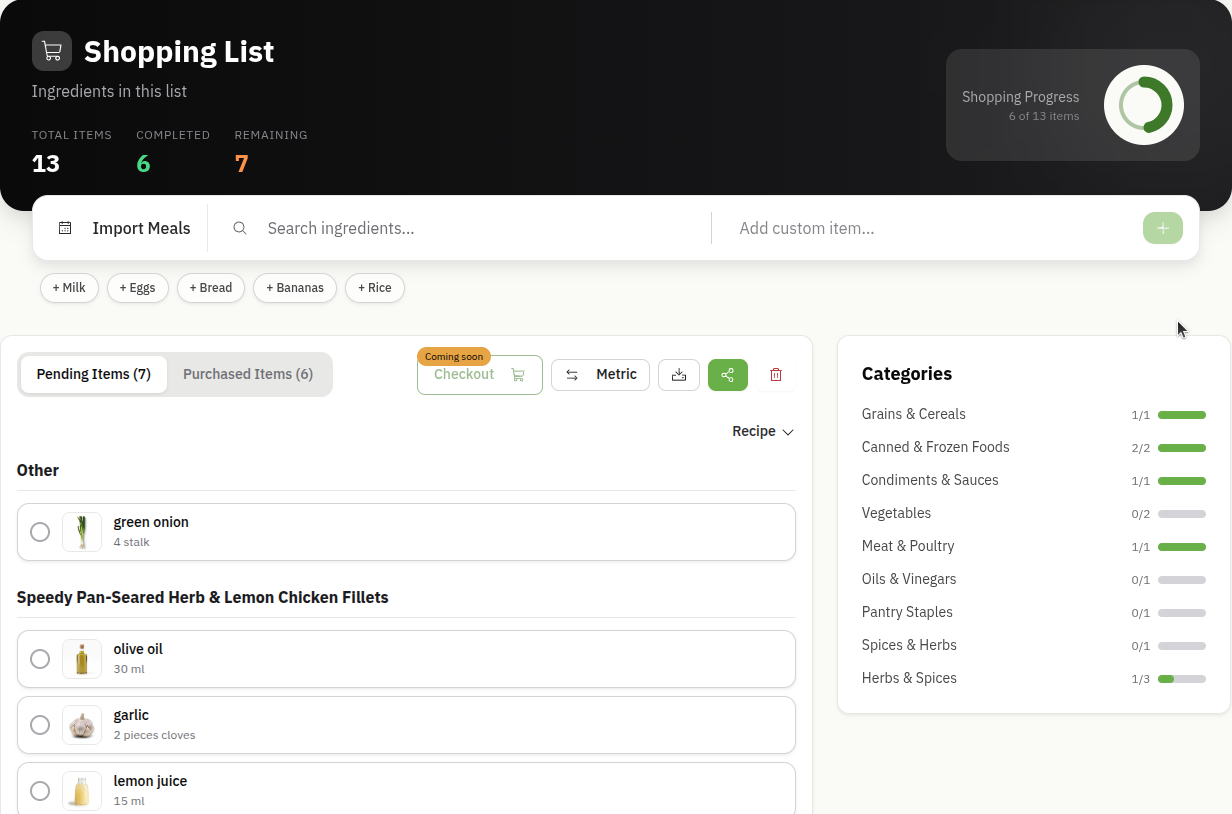
Task: Click the green plus add-item button
Action: tap(1163, 228)
